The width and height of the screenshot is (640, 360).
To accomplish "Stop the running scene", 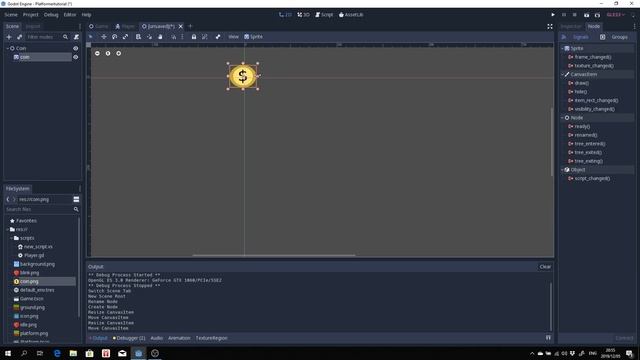I will [574, 15].
